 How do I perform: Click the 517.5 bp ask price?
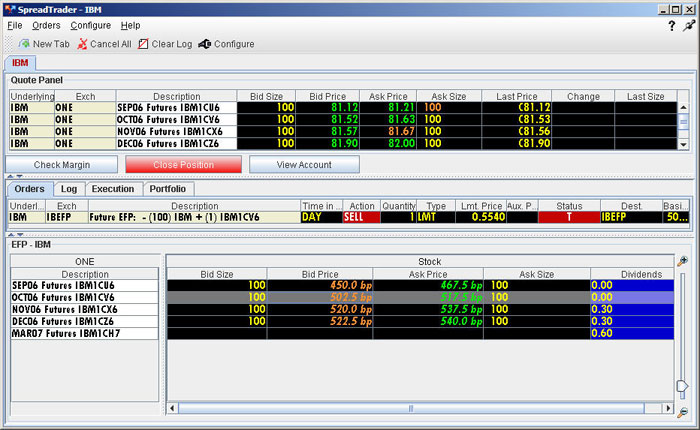tap(428, 297)
